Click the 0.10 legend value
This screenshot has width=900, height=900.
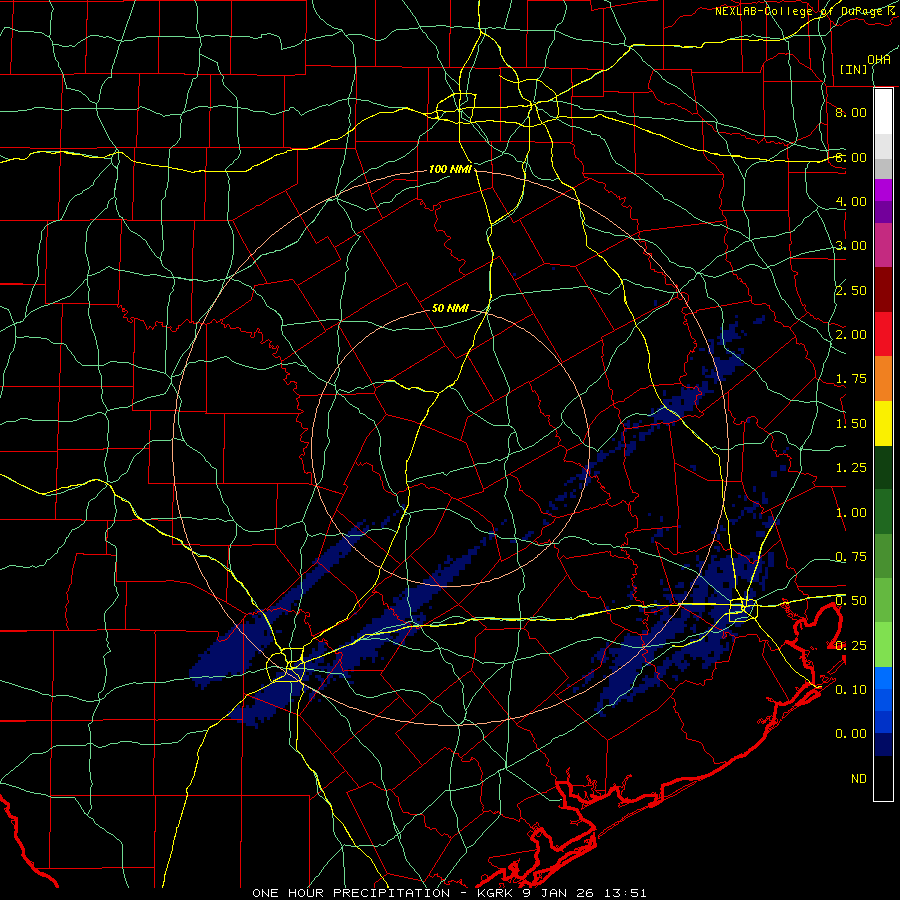click(x=851, y=690)
